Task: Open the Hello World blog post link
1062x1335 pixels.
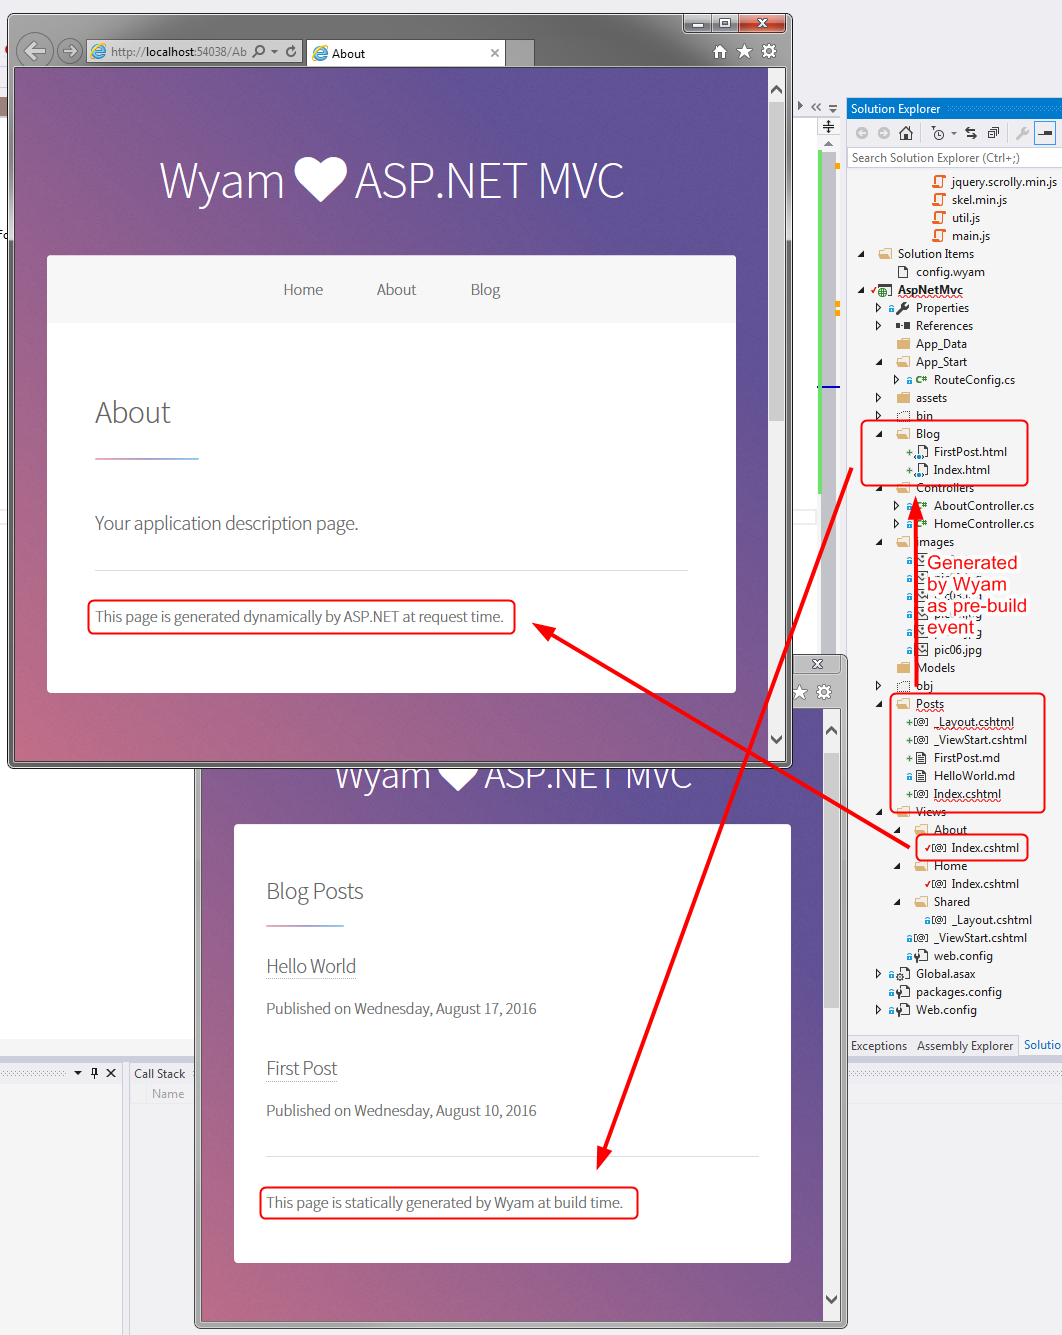Action: click(311, 966)
